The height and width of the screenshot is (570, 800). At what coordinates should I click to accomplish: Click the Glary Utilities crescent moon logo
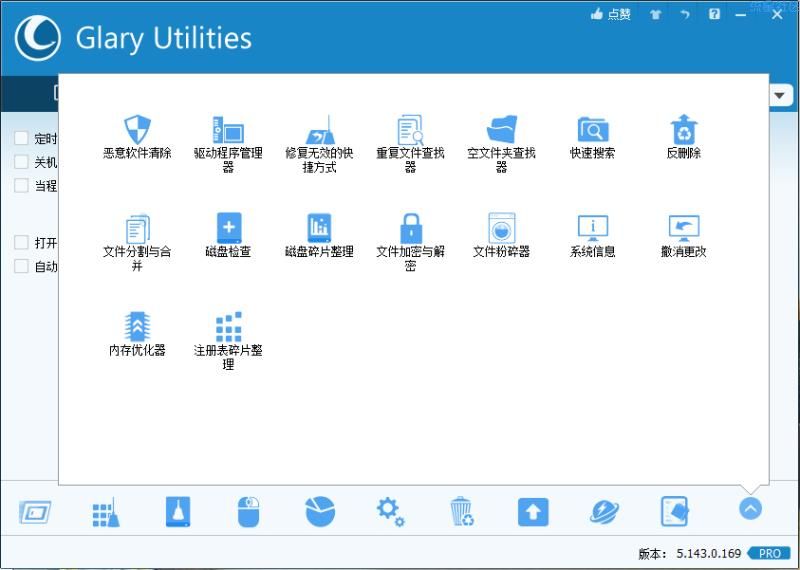pos(38,38)
